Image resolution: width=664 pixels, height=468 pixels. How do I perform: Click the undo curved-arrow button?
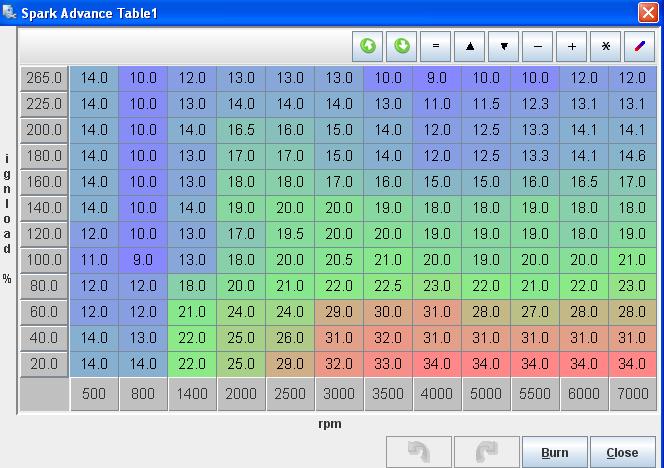pyautogui.click(x=419, y=452)
